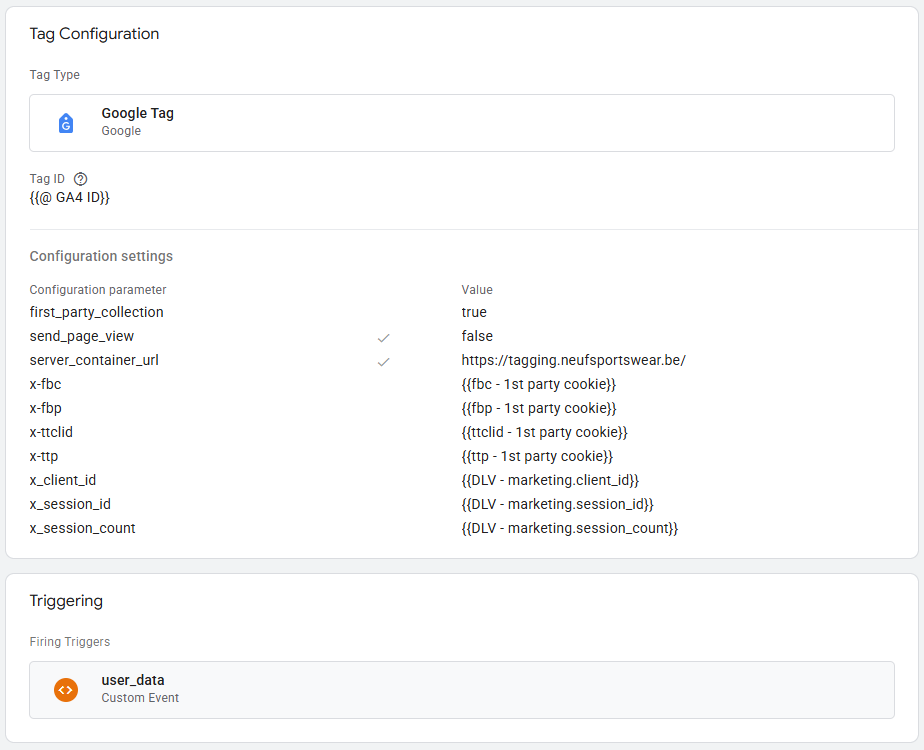Click the DLV marketing.client_id value
The width and height of the screenshot is (924, 750).
pyautogui.click(x=550, y=480)
